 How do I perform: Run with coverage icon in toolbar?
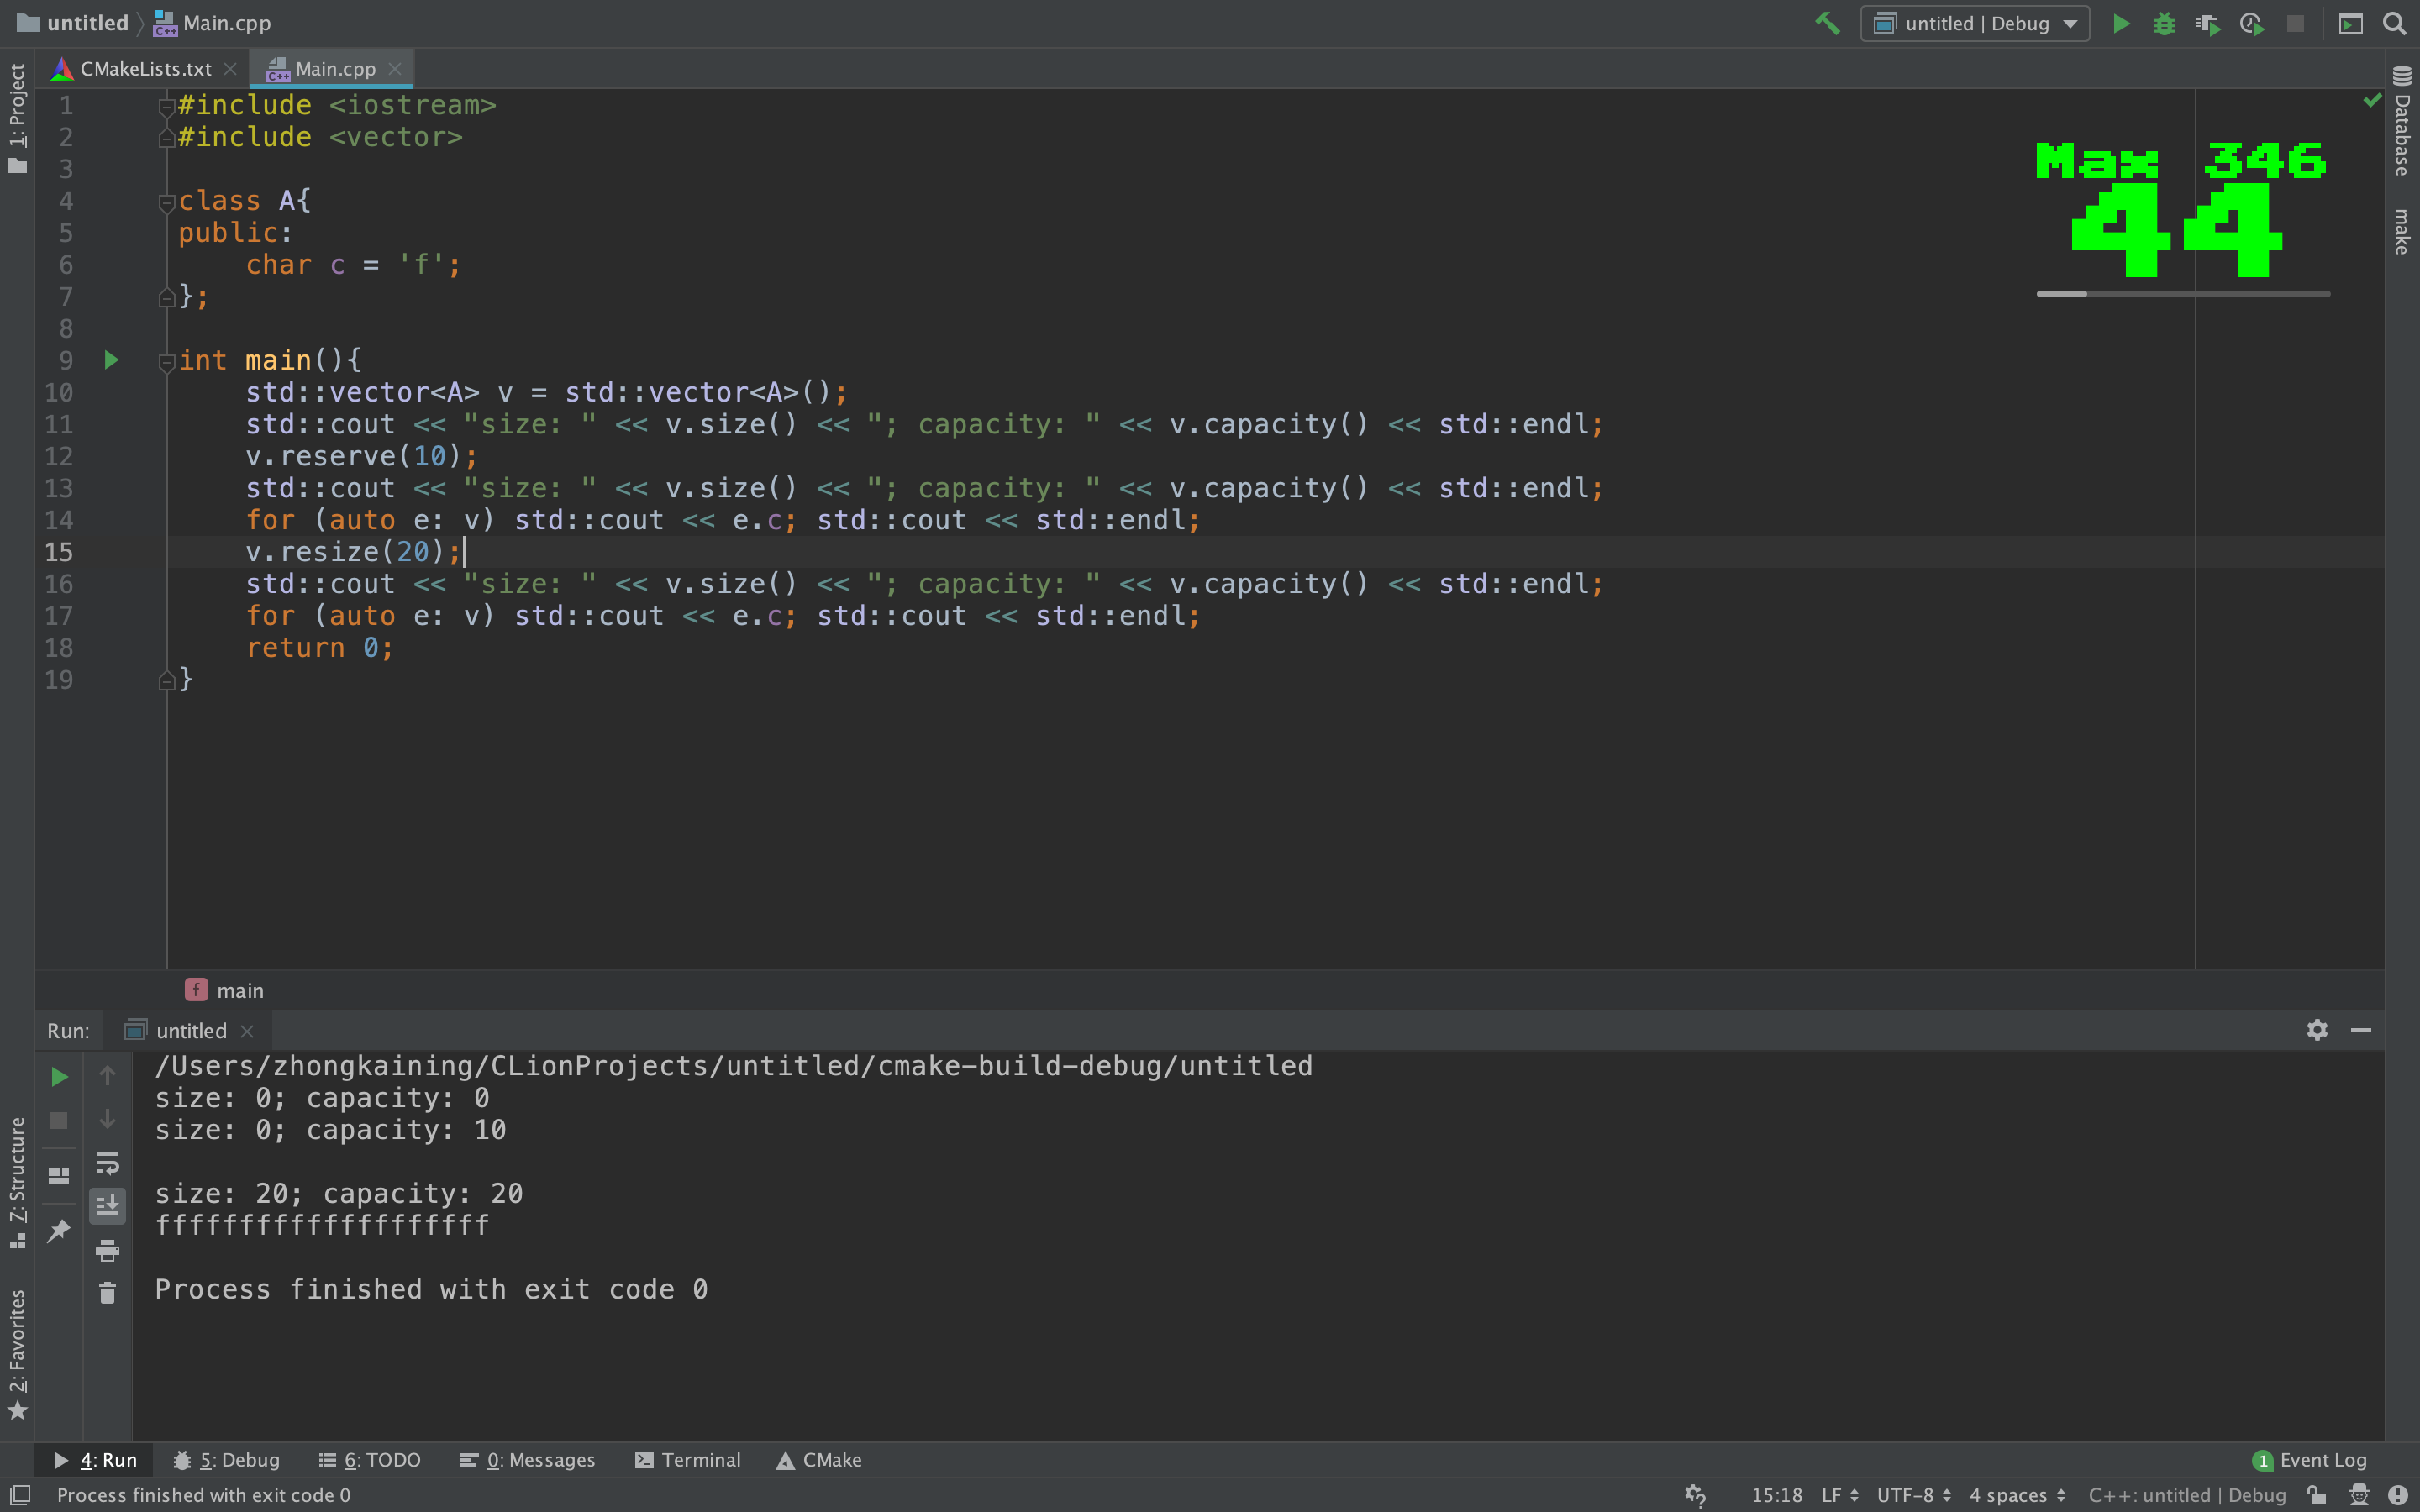[x=2208, y=23]
